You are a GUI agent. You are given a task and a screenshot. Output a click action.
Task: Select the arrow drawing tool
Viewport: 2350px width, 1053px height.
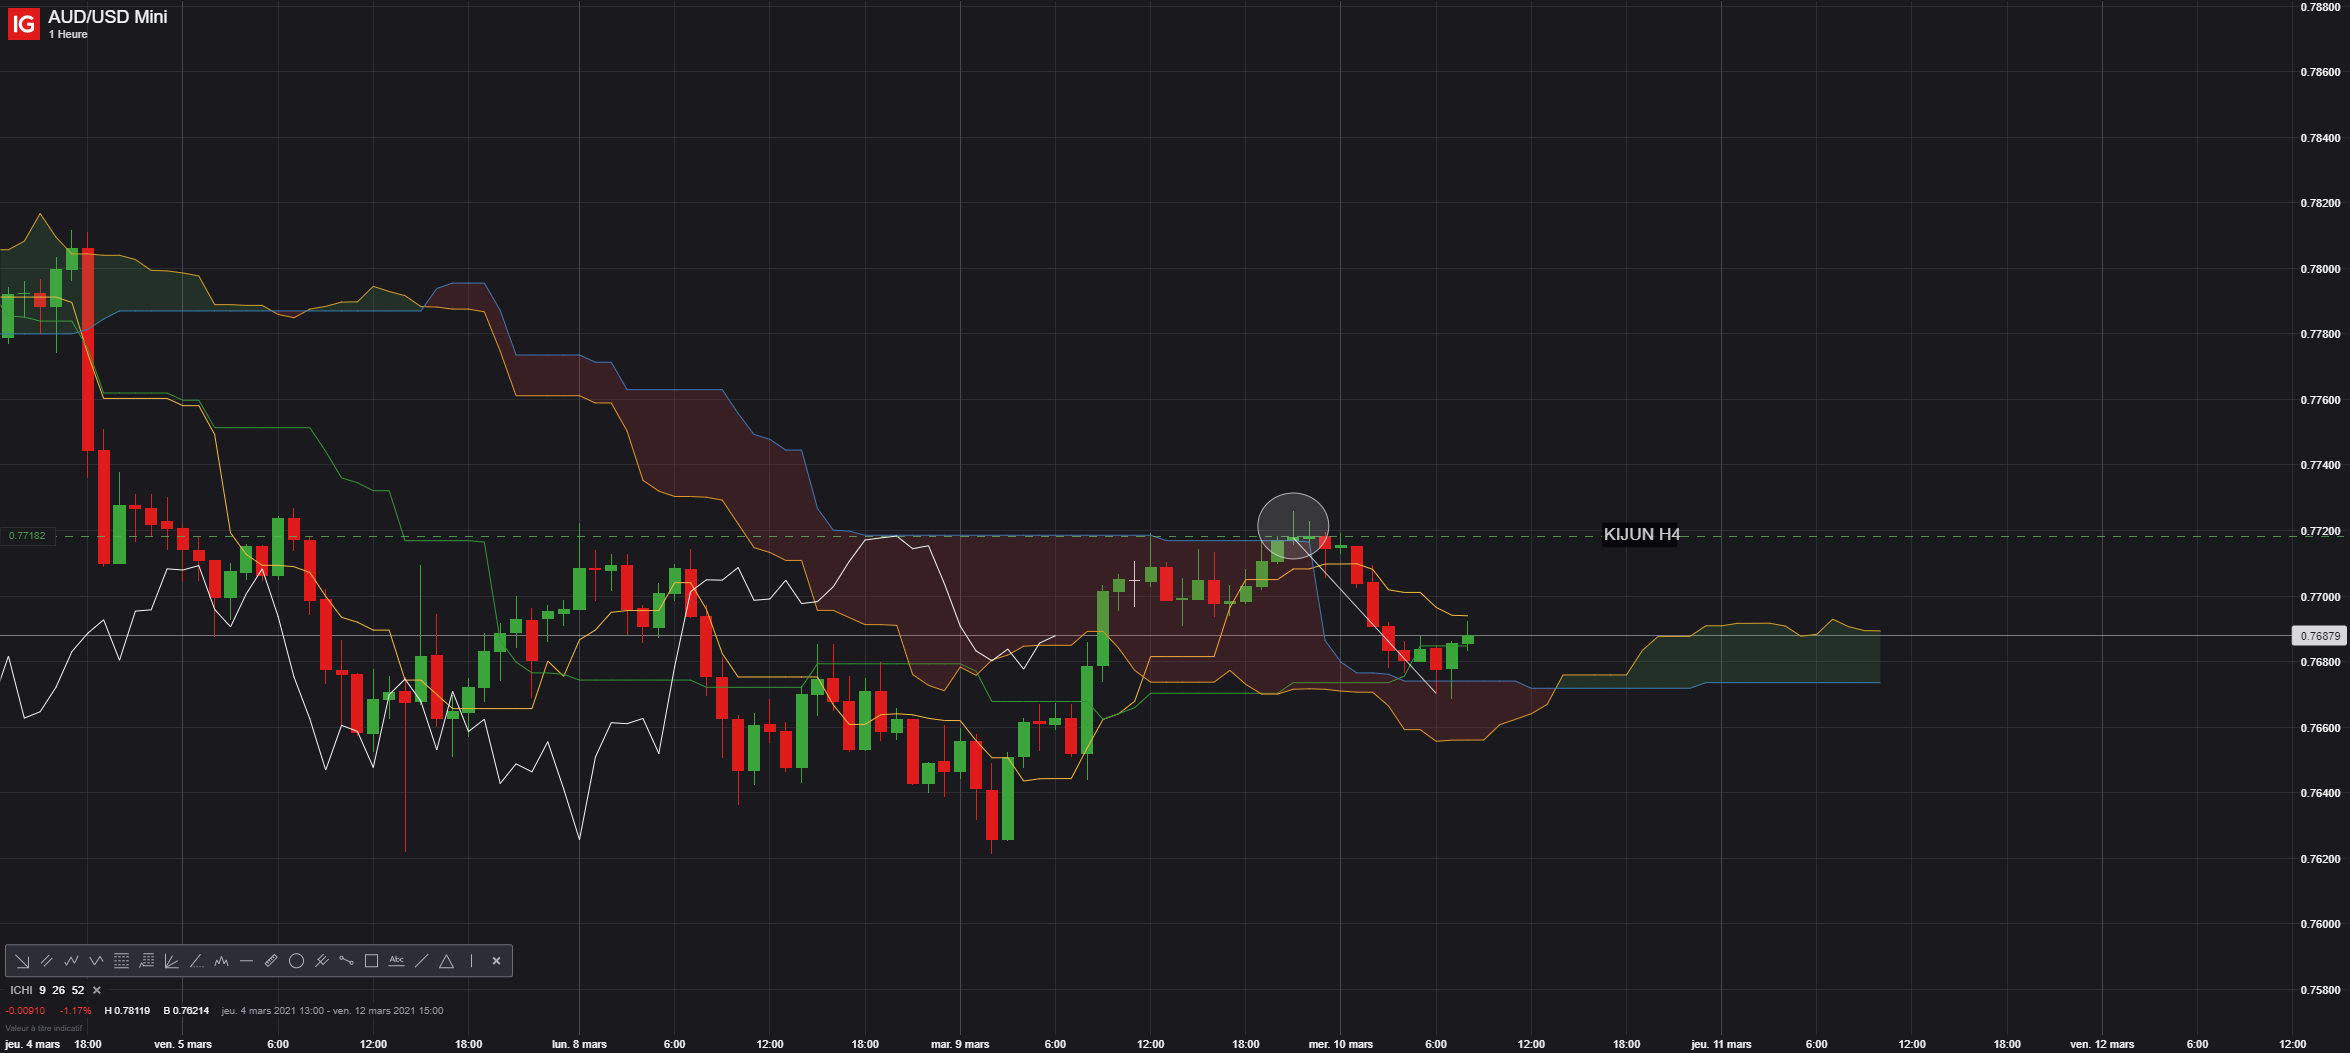click(x=22, y=961)
